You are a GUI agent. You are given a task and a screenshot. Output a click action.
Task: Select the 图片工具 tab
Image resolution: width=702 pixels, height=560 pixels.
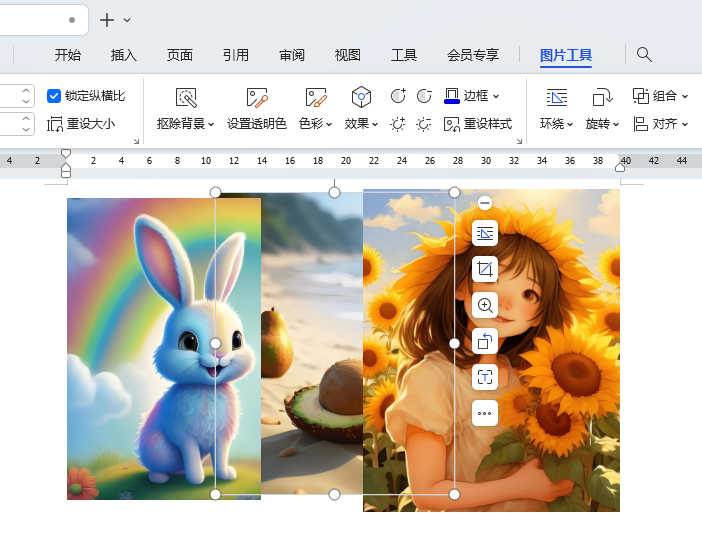point(566,55)
